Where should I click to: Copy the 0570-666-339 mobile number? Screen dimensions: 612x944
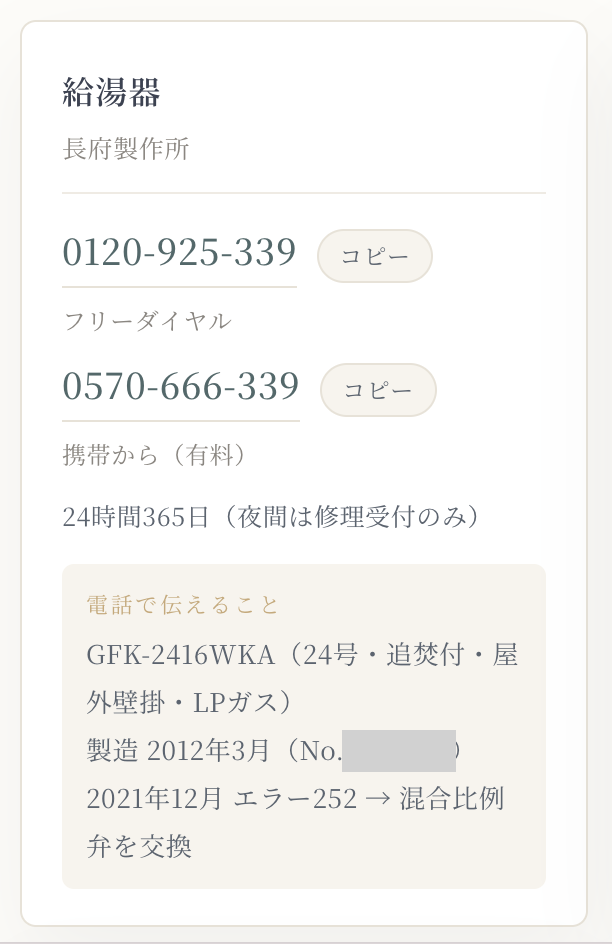(x=378, y=390)
